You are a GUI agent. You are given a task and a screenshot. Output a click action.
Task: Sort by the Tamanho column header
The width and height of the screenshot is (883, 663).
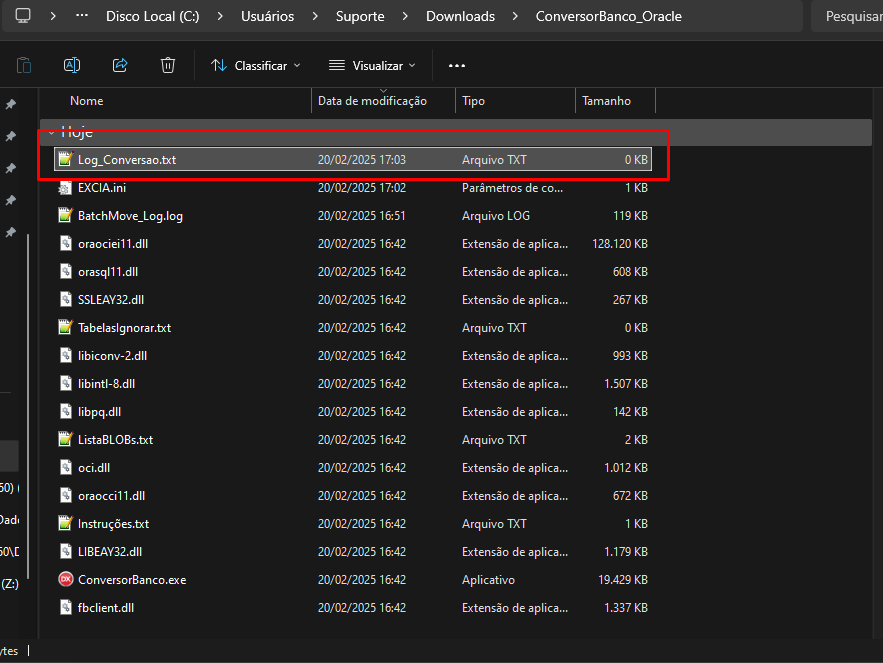click(x=606, y=101)
